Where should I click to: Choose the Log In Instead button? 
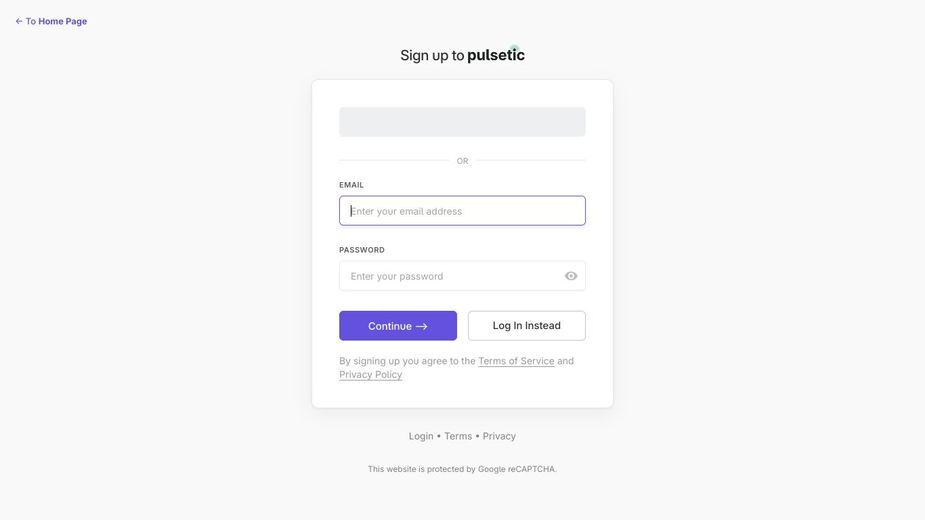(x=527, y=326)
